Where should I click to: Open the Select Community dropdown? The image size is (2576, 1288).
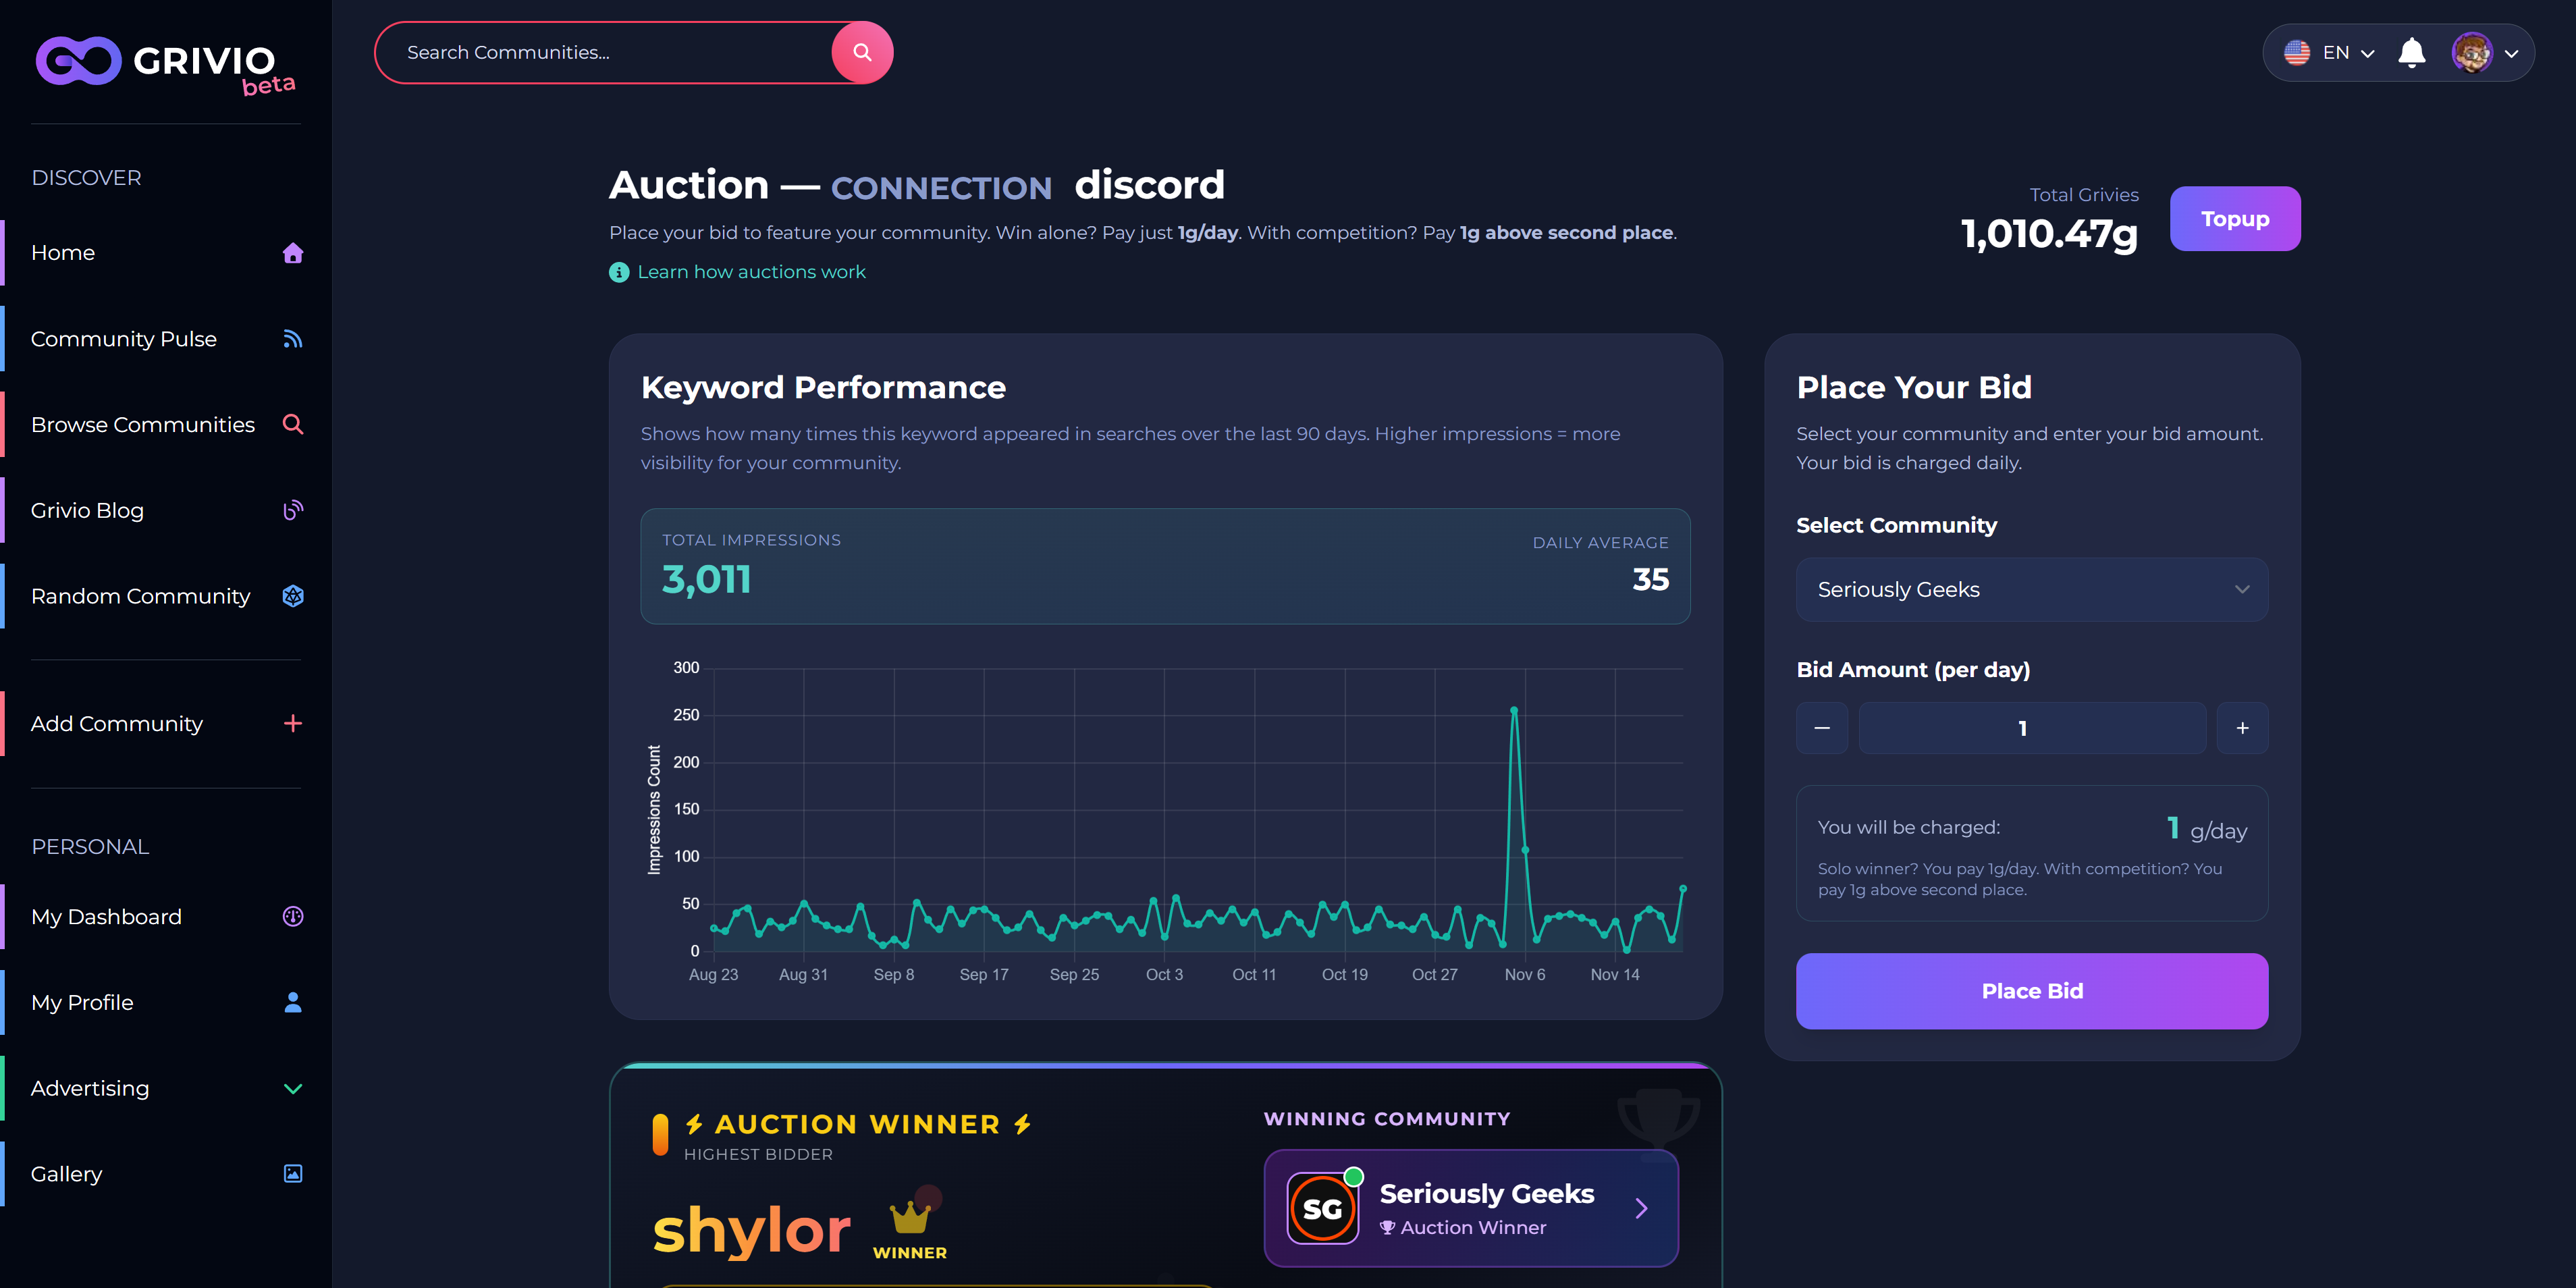point(2031,589)
